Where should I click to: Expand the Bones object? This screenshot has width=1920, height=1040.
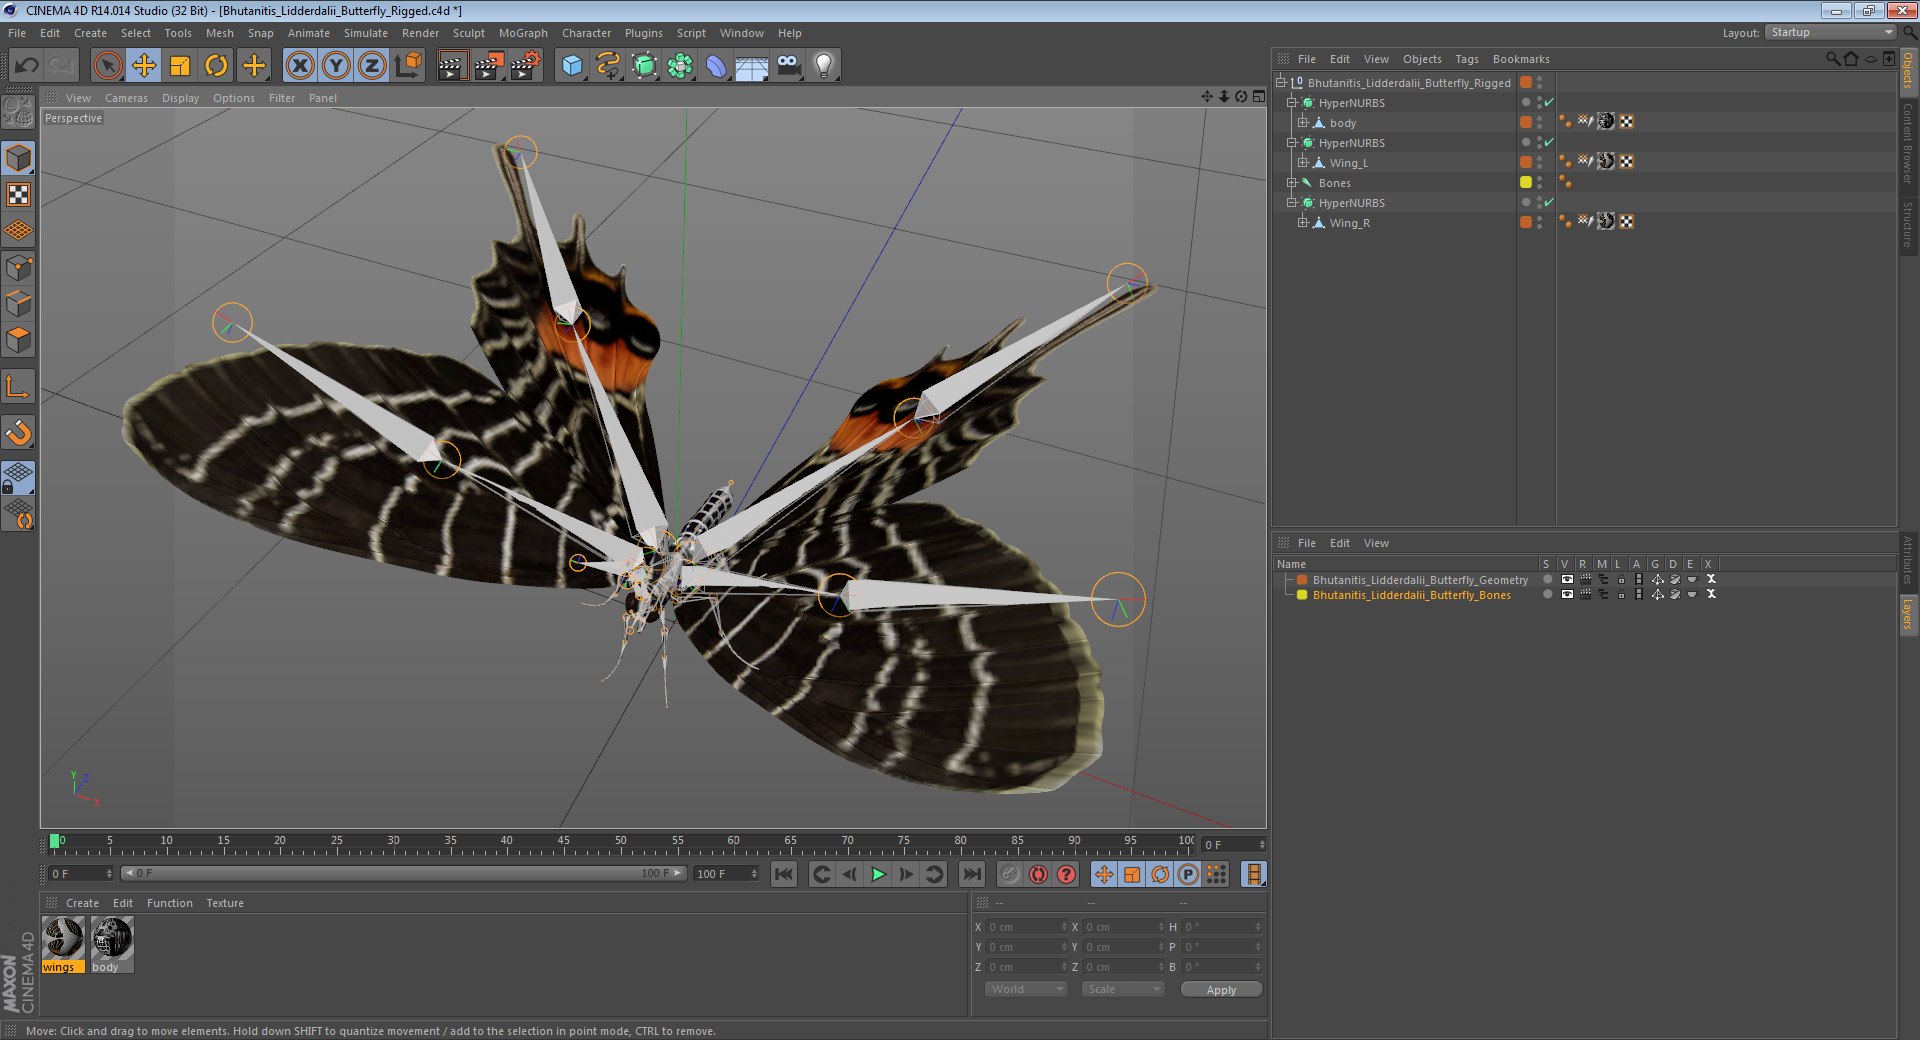(x=1291, y=183)
